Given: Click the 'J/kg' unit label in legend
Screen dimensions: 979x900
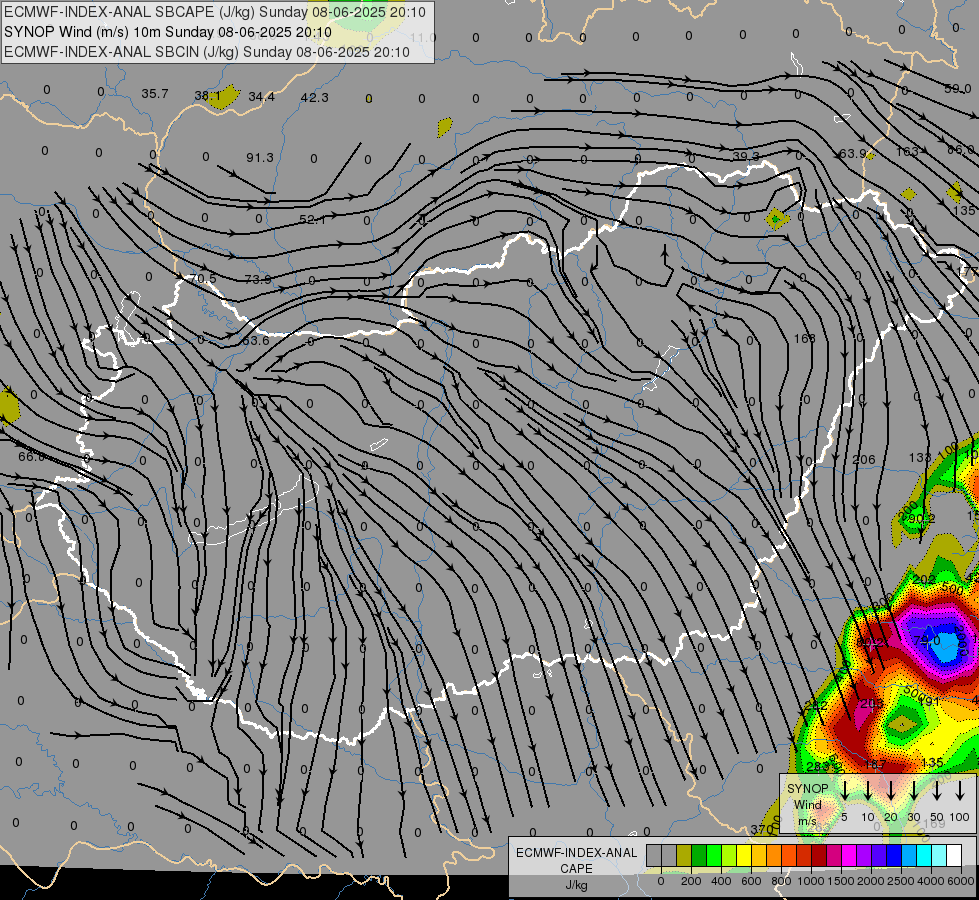Looking at the screenshot, I should click(576, 885).
